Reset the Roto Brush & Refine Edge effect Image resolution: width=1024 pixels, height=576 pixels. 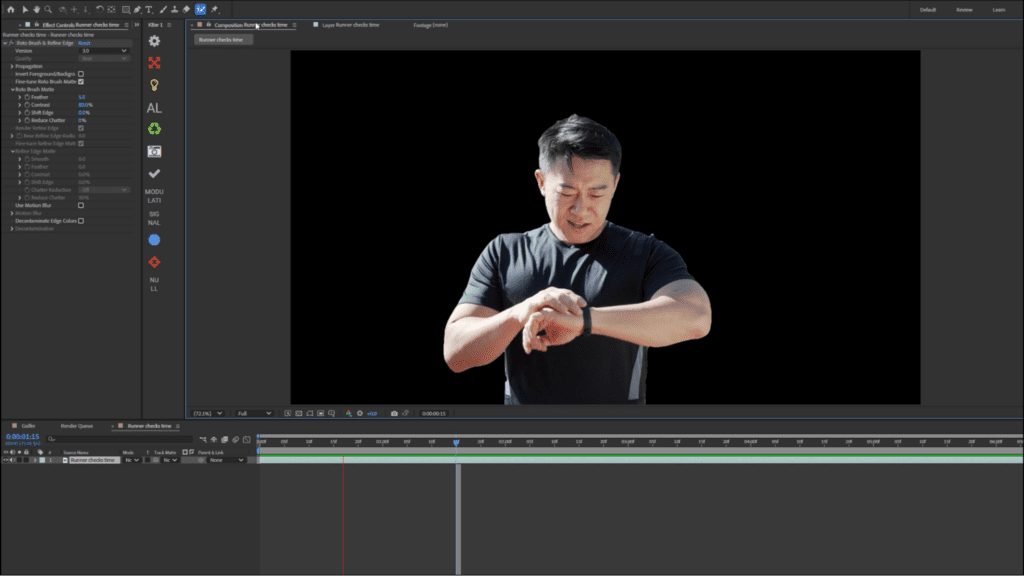pos(84,43)
